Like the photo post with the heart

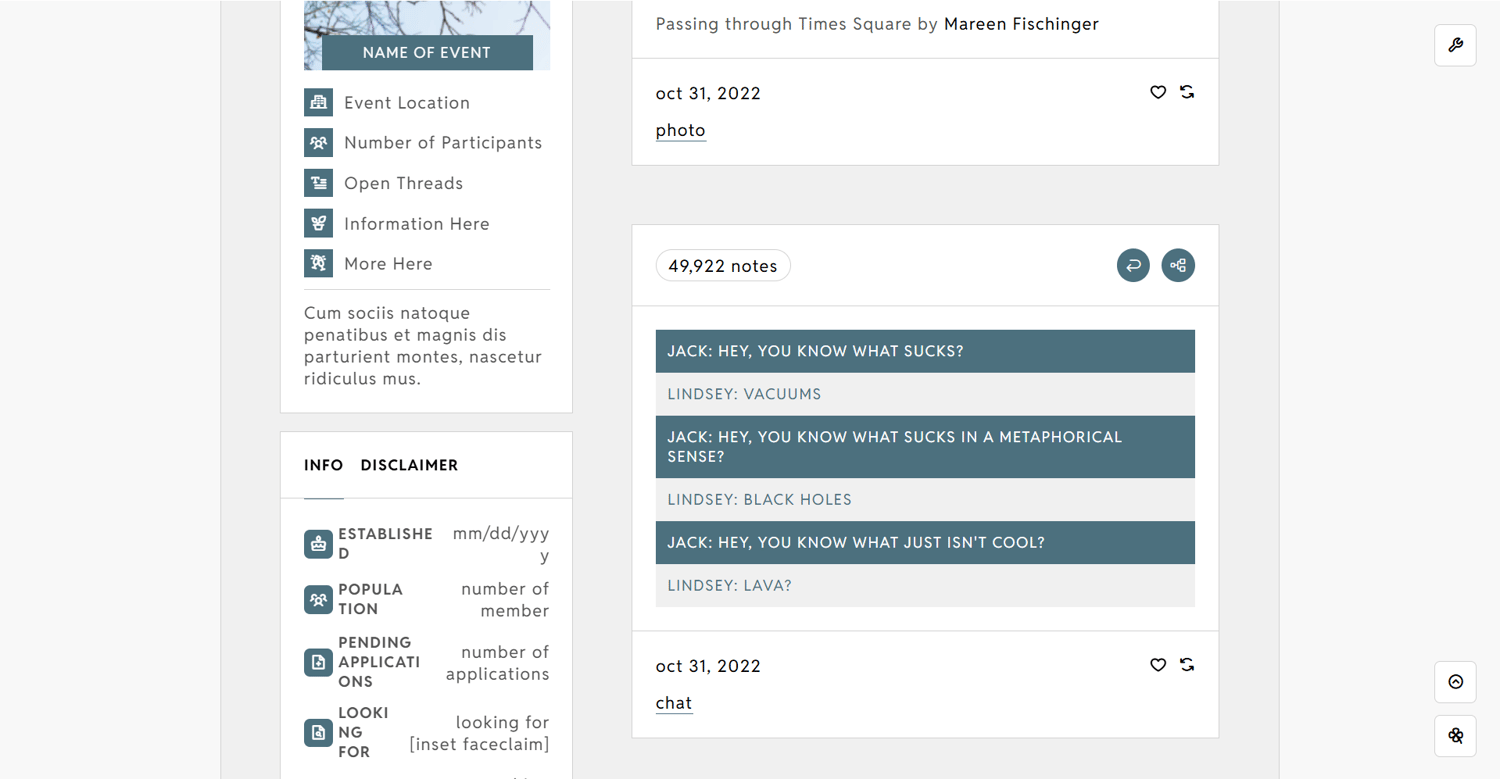[x=1158, y=92]
